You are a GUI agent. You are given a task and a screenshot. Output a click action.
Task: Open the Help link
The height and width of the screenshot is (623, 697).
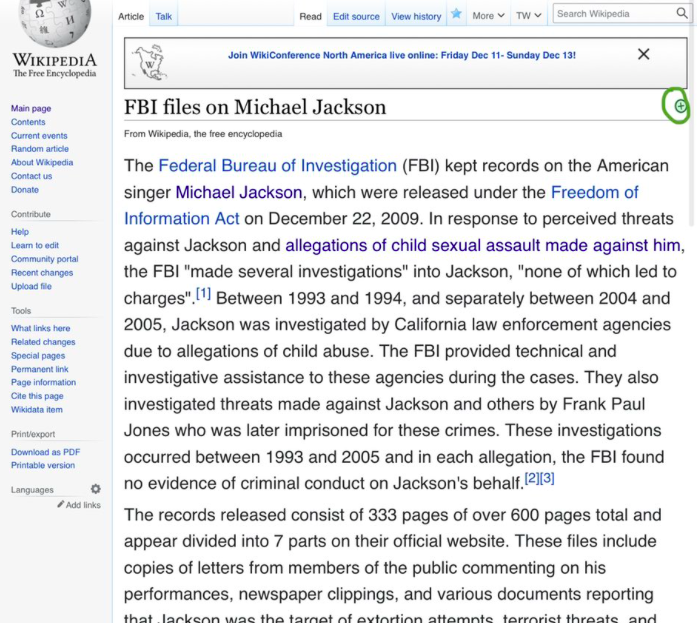(20, 232)
